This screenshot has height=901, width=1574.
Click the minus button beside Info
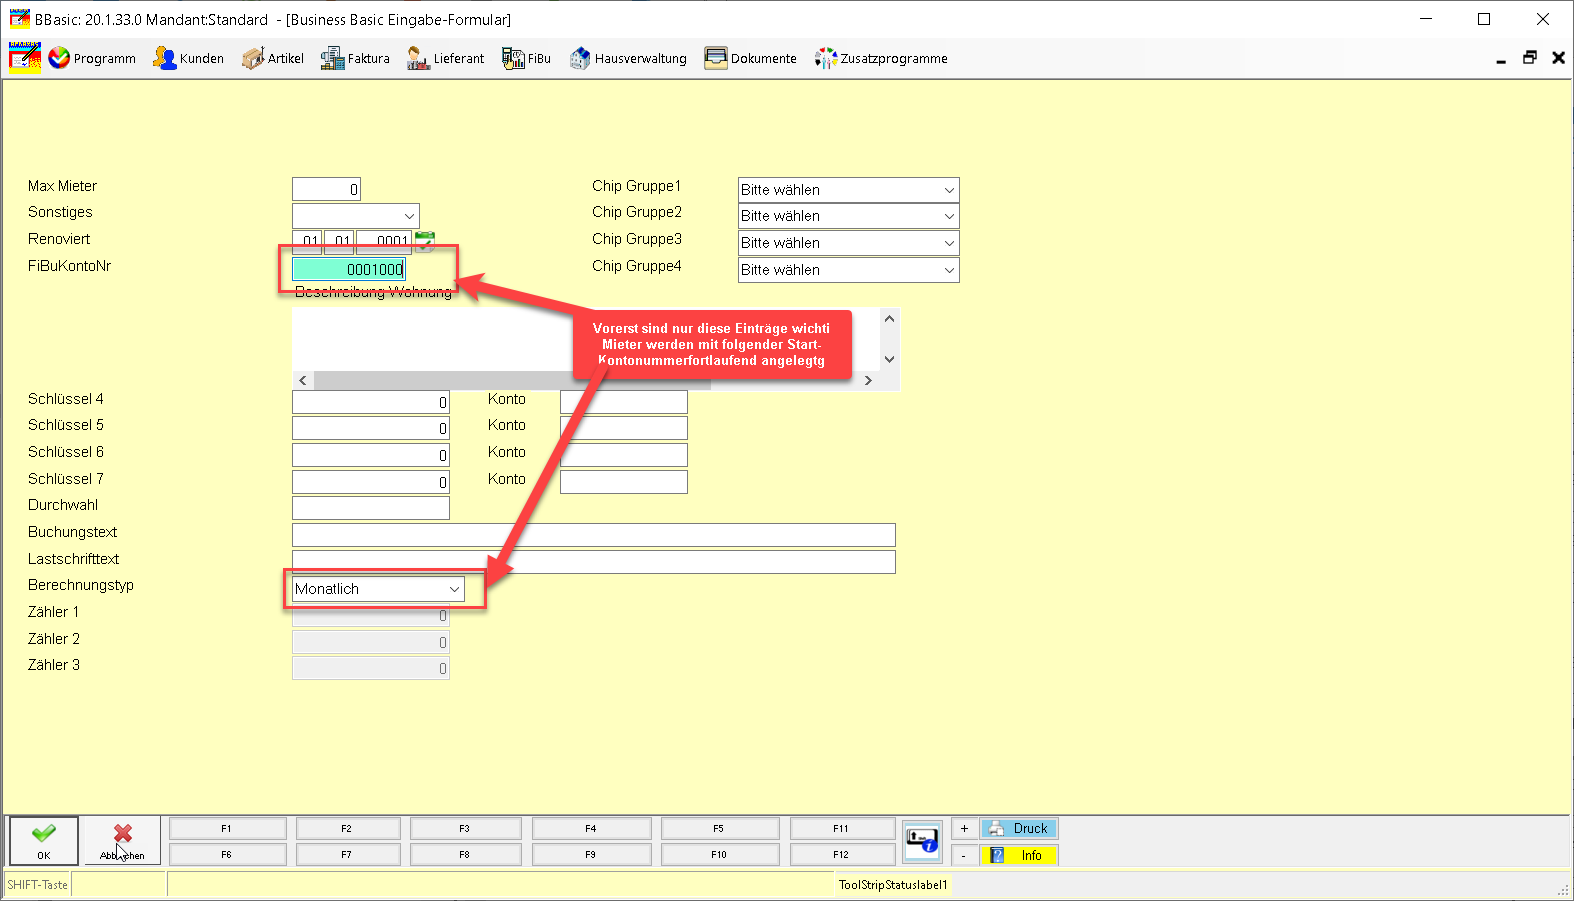pyautogui.click(x=964, y=855)
